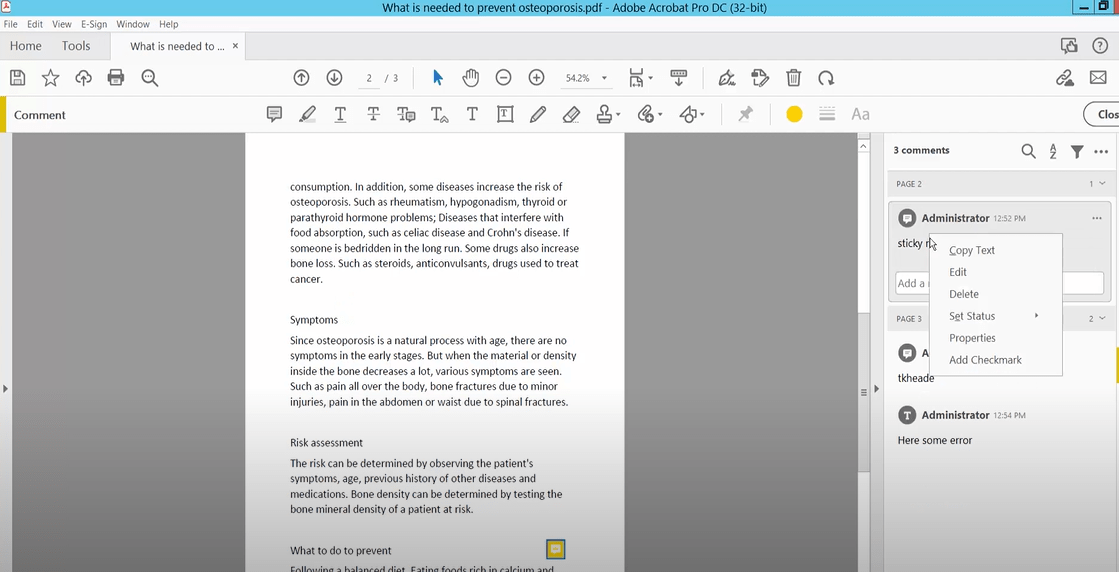Open the E-Sign menu
Image resolution: width=1119 pixels, height=572 pixels.
coord(94,24)
